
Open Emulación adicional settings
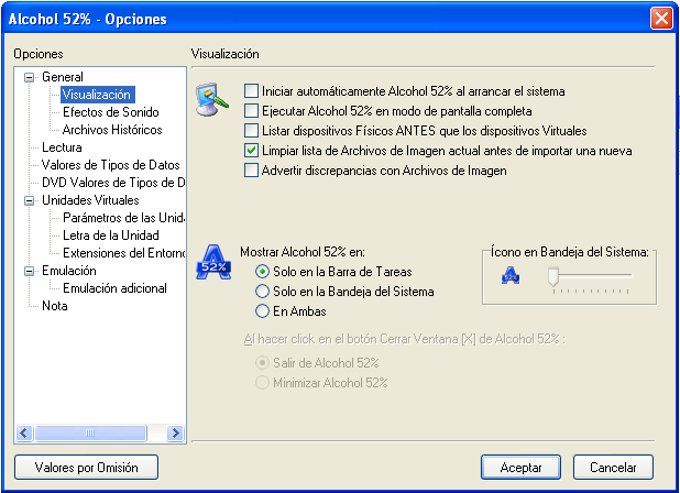115,288
